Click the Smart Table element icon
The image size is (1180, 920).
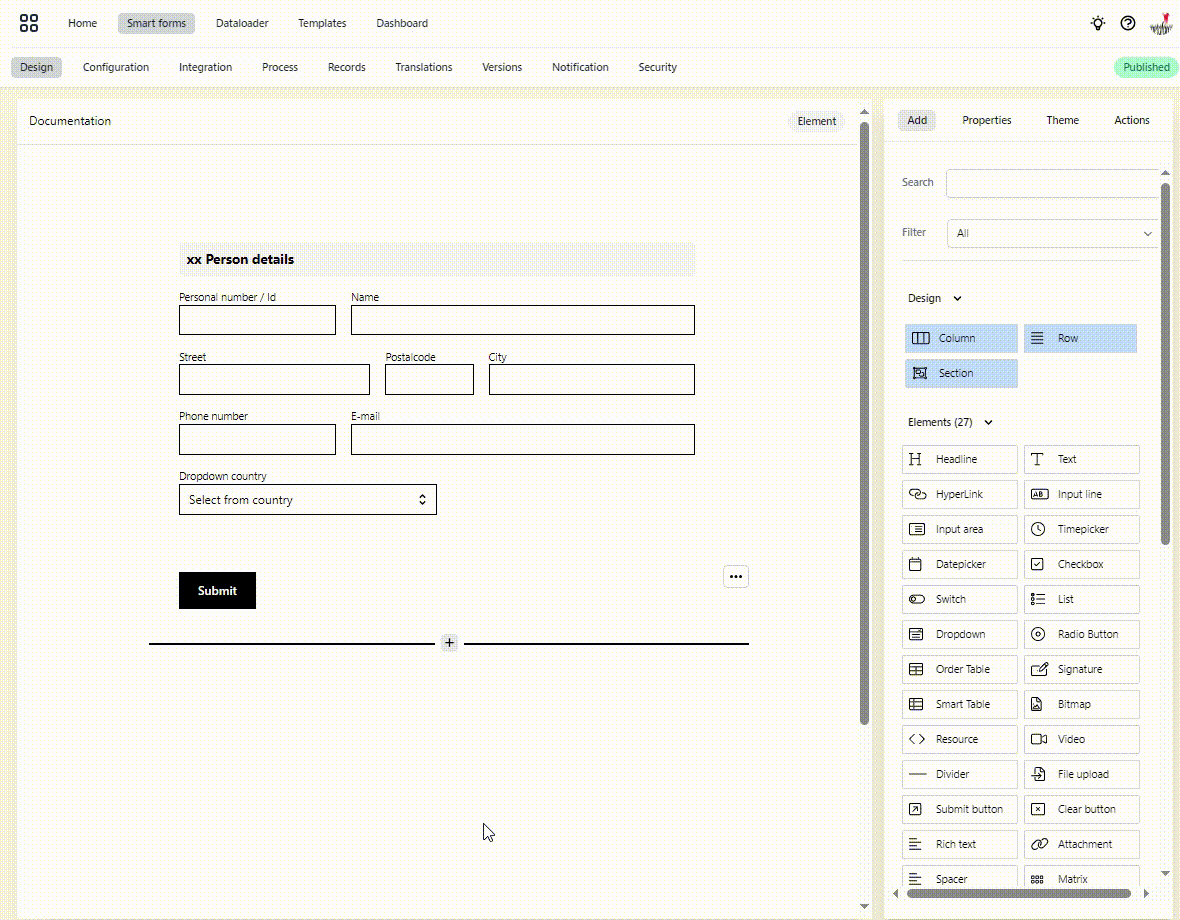coord(957,704)
